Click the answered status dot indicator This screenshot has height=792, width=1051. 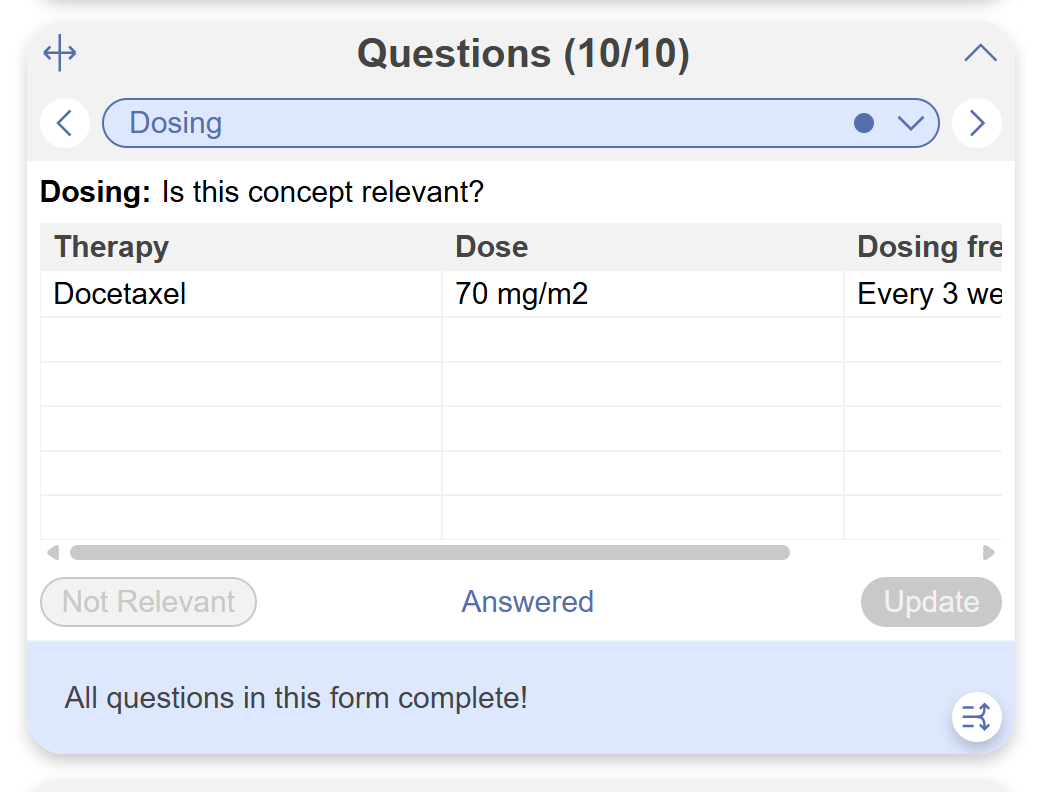(x=864, y=123)
